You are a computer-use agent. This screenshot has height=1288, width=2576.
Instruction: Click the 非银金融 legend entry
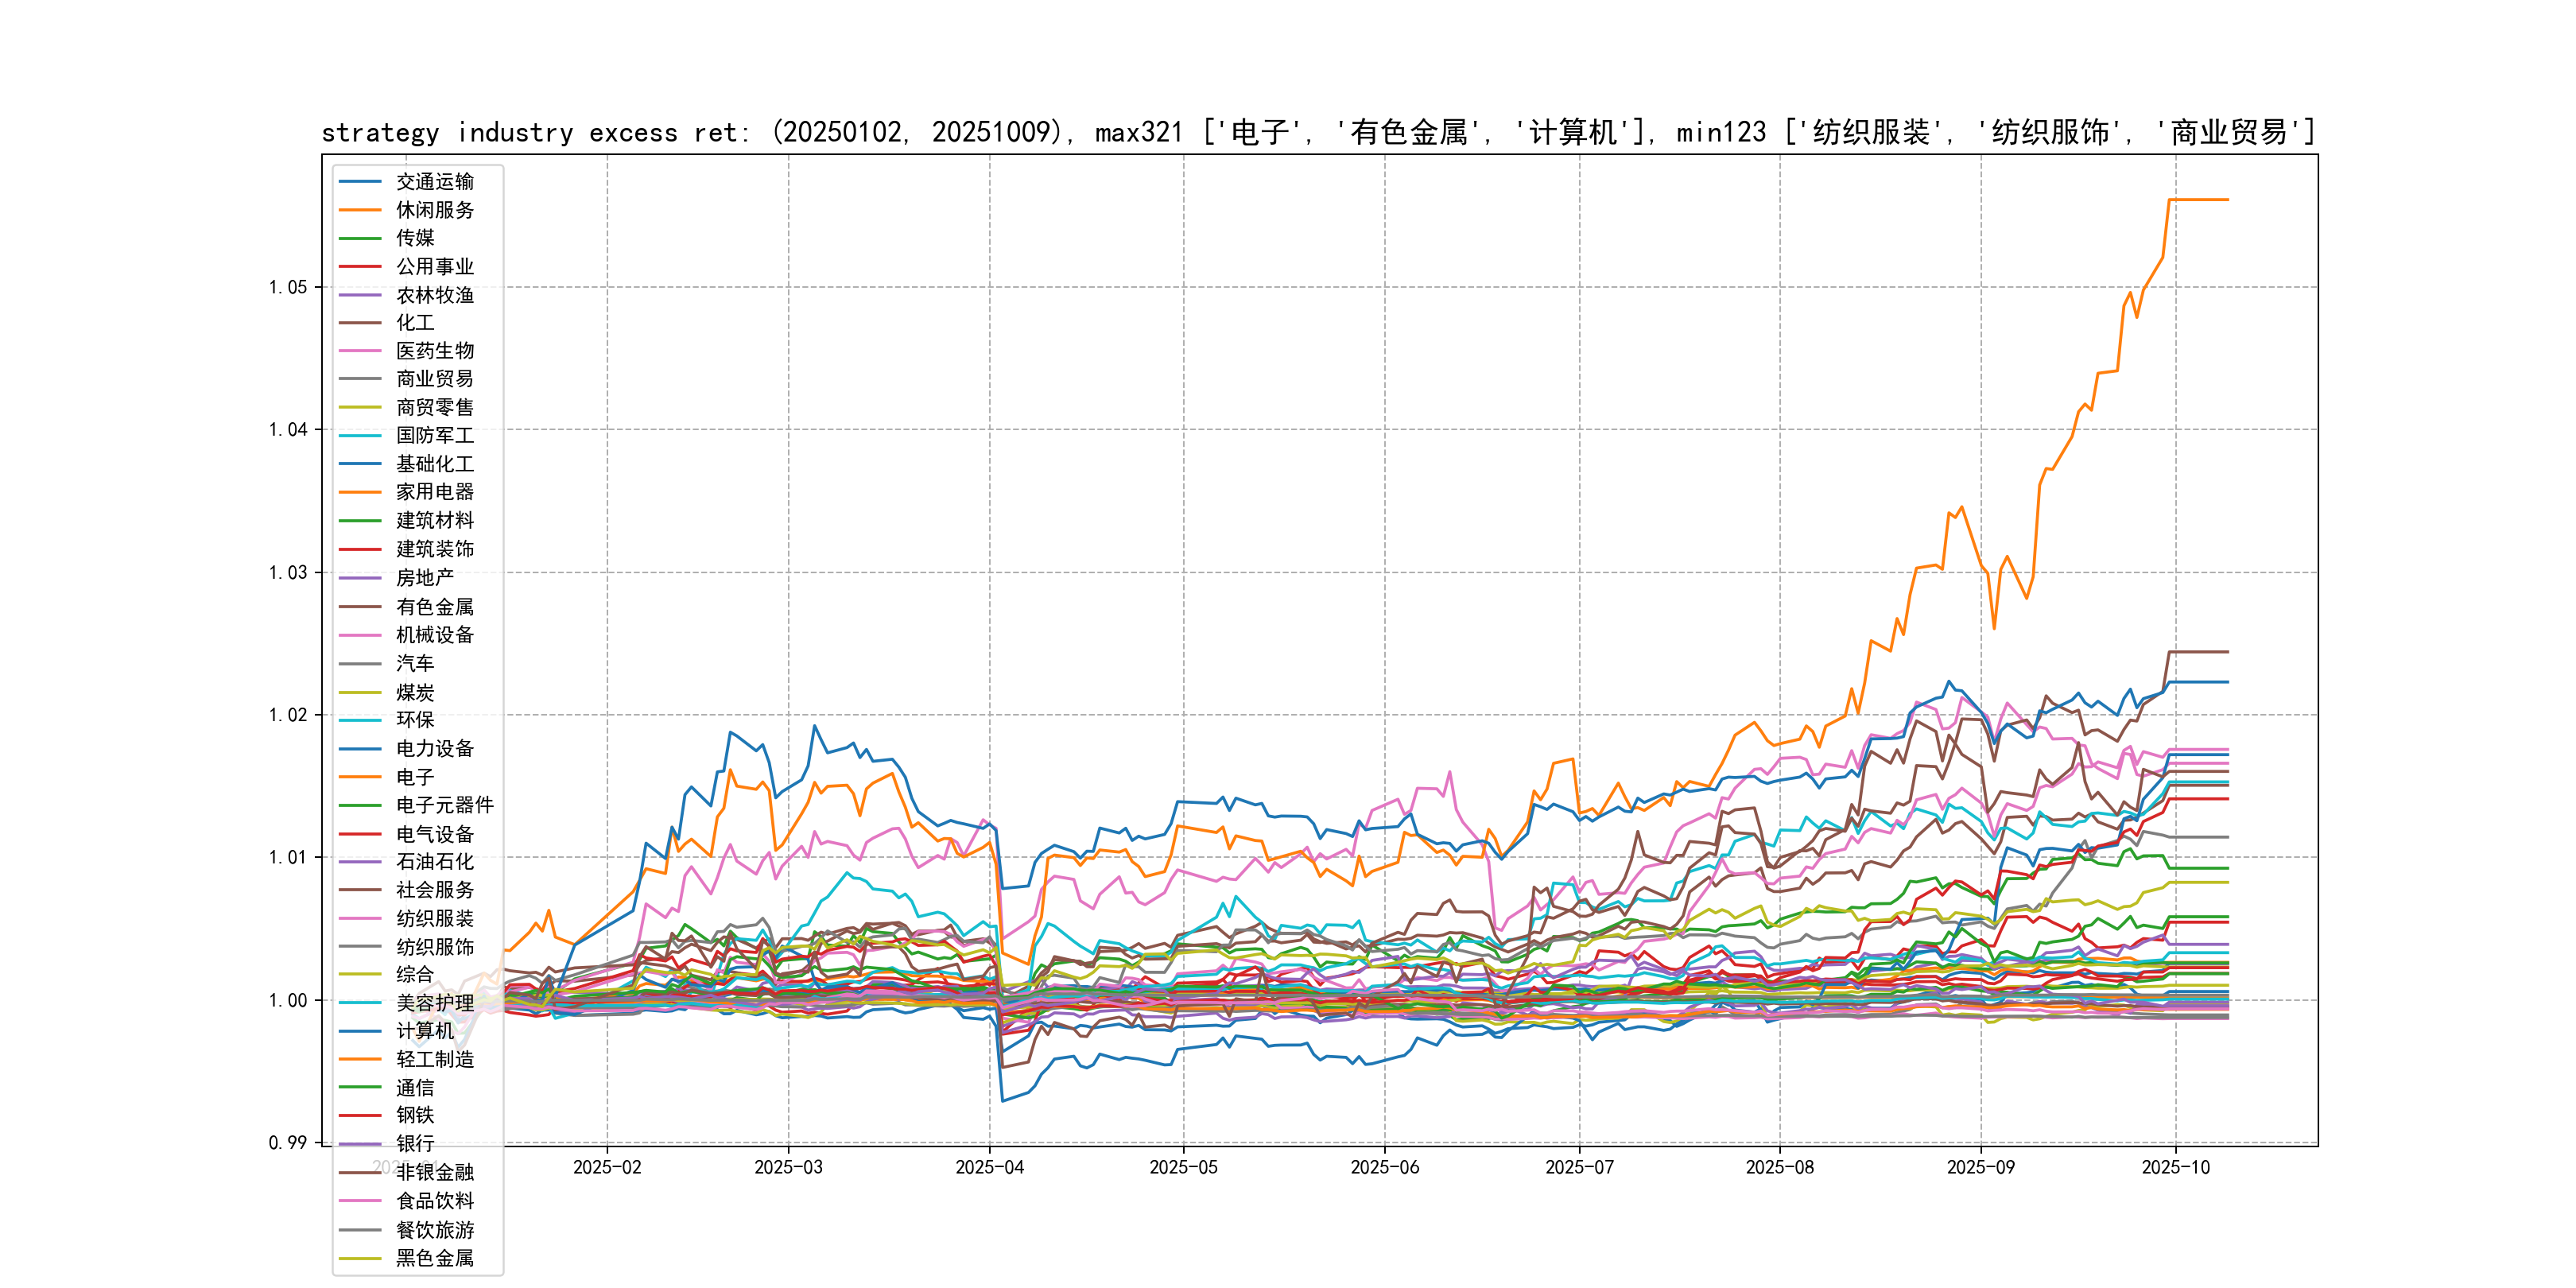pos(434,1172)
